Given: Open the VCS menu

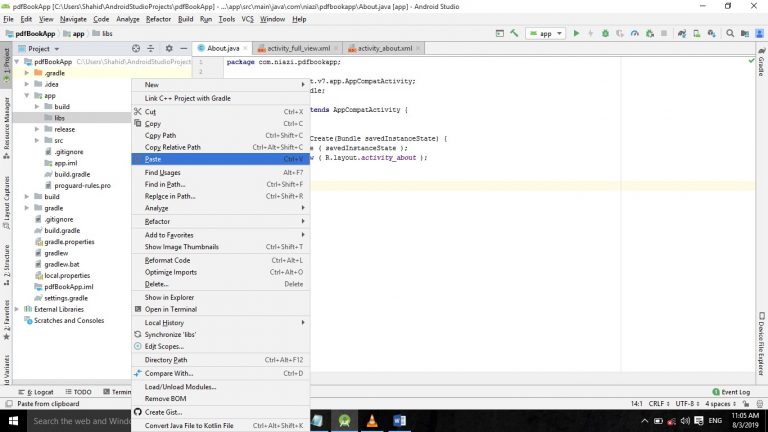Looking at the screenshot, I should pos(247,19).
